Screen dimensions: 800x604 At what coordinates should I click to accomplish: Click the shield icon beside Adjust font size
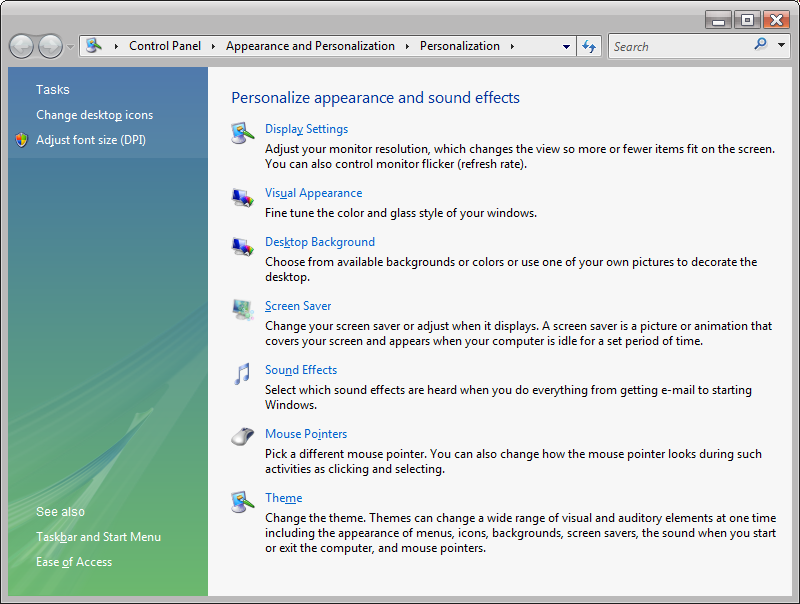(x=21, y=140)
